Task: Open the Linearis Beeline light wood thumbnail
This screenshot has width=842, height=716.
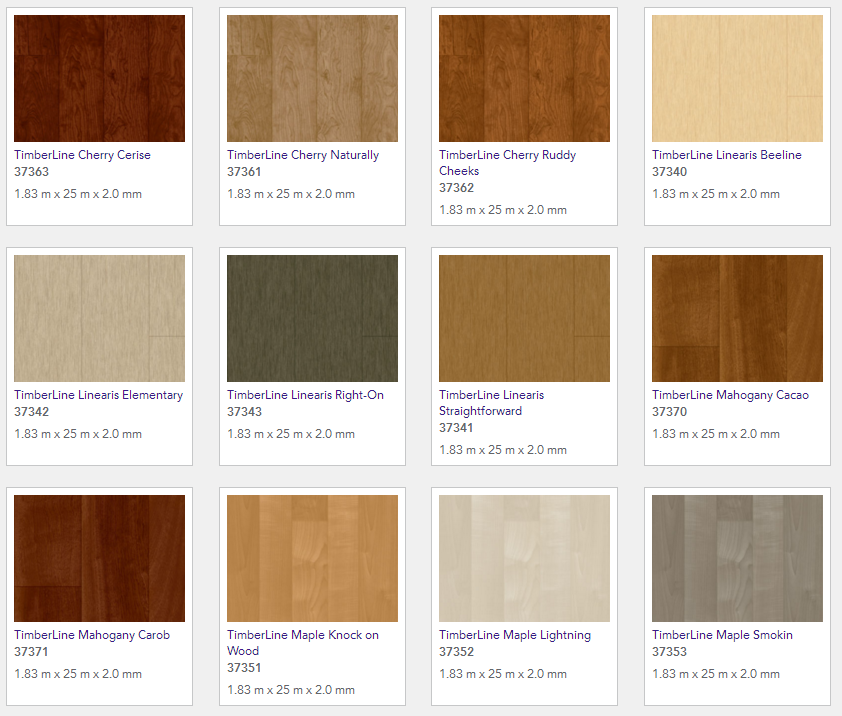Action: [737, 78]
